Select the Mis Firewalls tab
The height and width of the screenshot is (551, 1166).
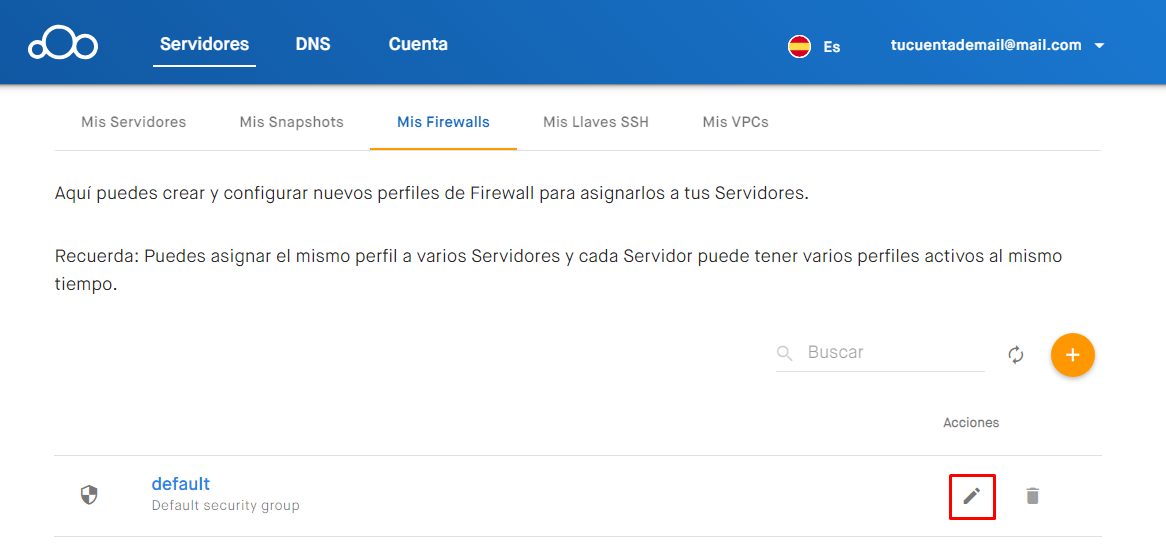(x=443, y=122)
